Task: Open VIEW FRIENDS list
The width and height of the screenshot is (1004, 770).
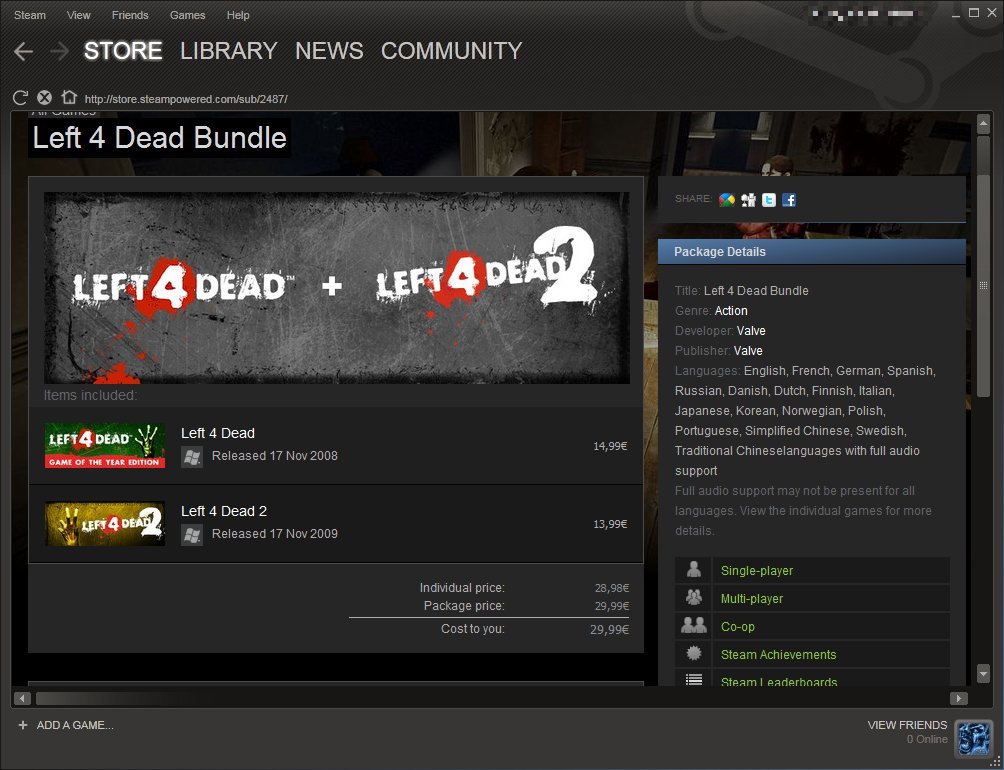Action: pos(907,725)
